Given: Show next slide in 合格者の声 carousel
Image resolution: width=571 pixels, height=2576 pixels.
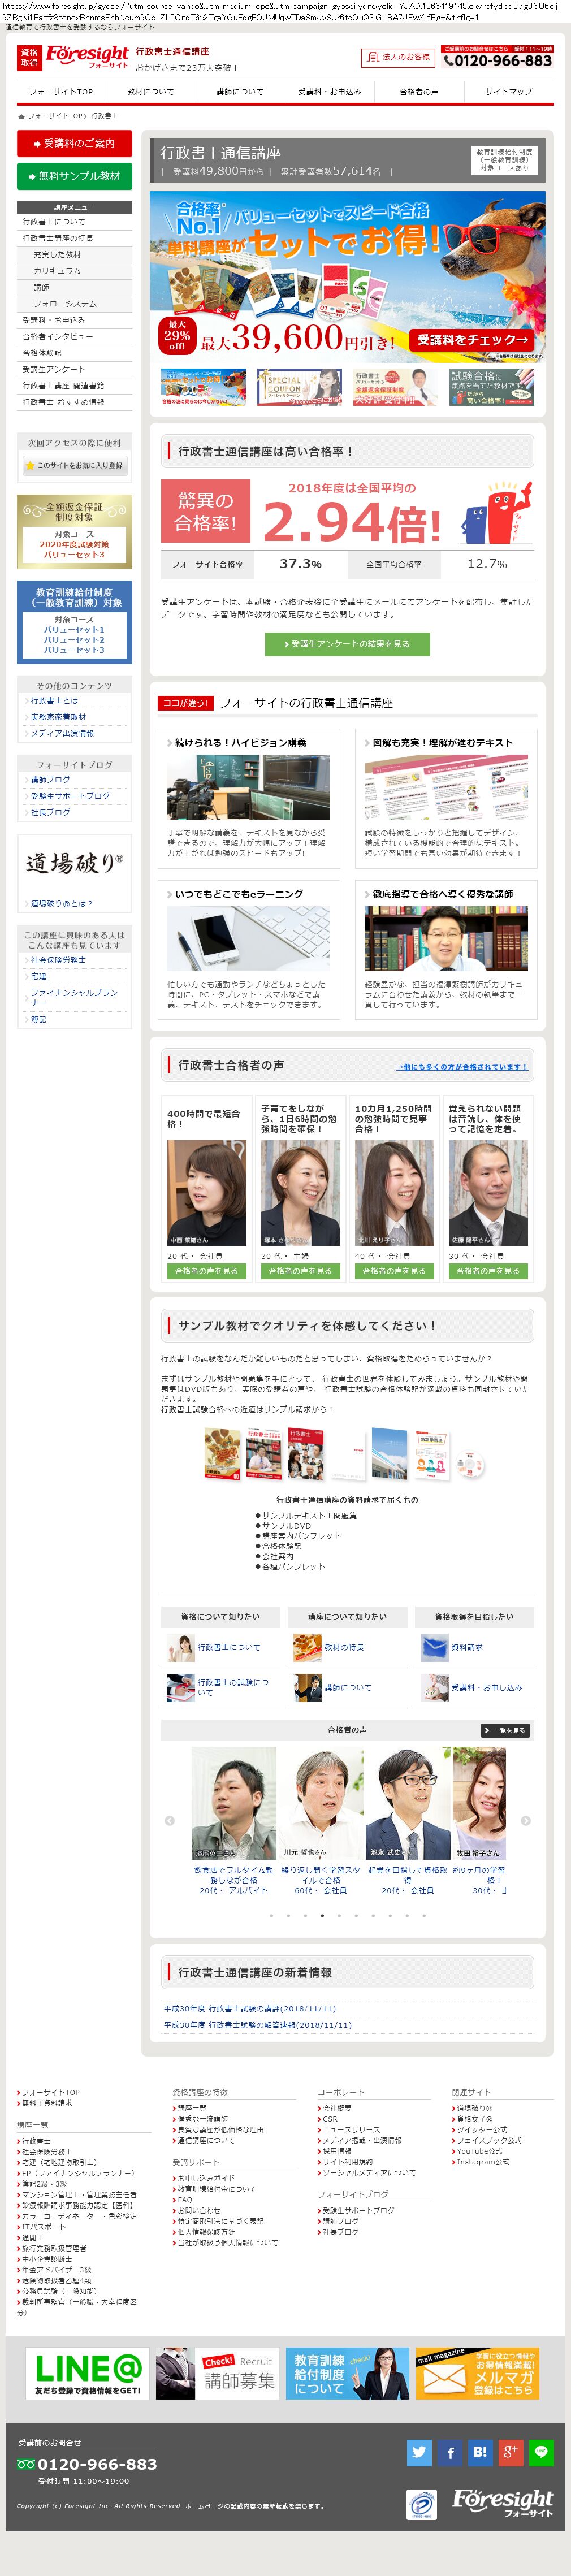Looking at the screenshot, I should 526,1820.
